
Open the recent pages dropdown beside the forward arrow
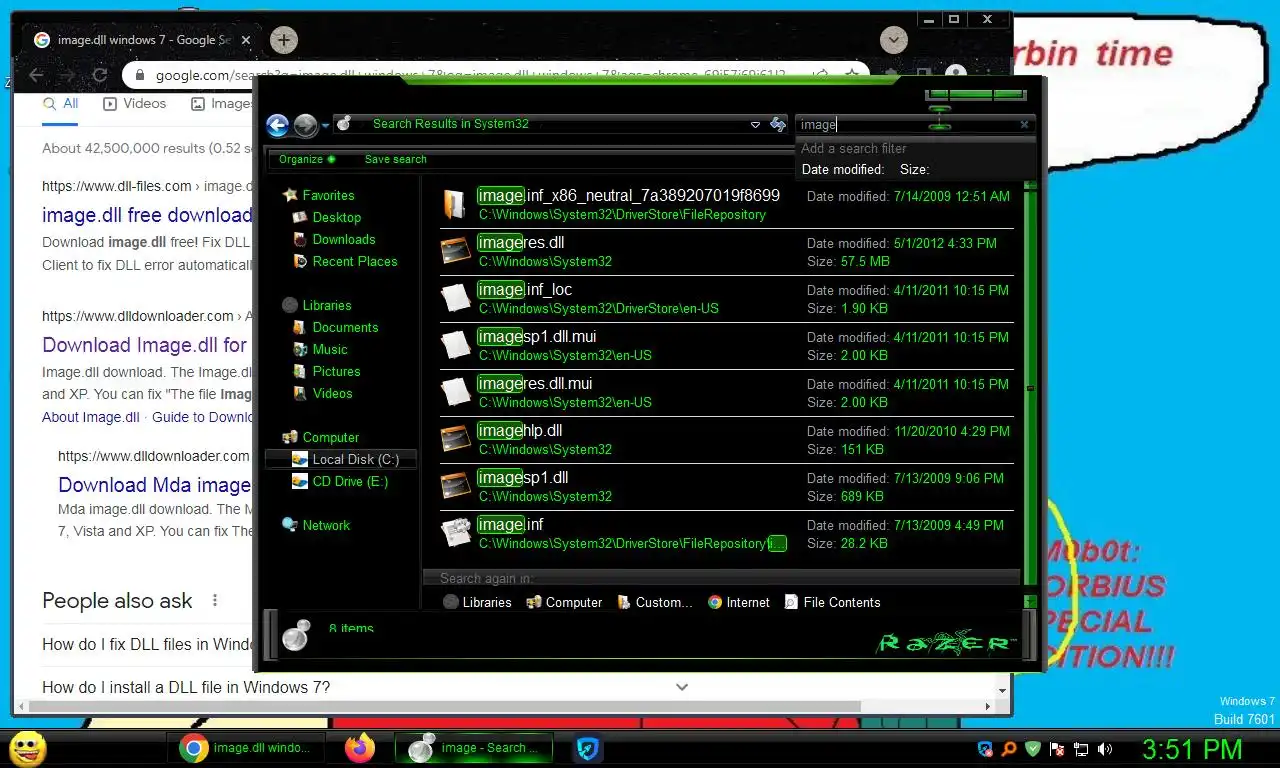[x=326, y=126]
